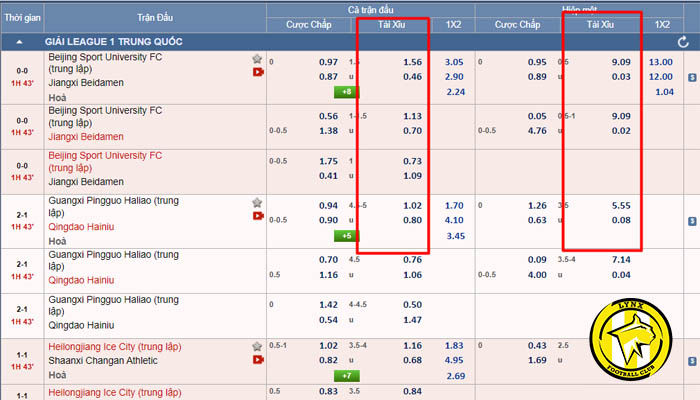Pick over odds 1.13
Viewport: 700px width, 400px height.
pos(412,116)
